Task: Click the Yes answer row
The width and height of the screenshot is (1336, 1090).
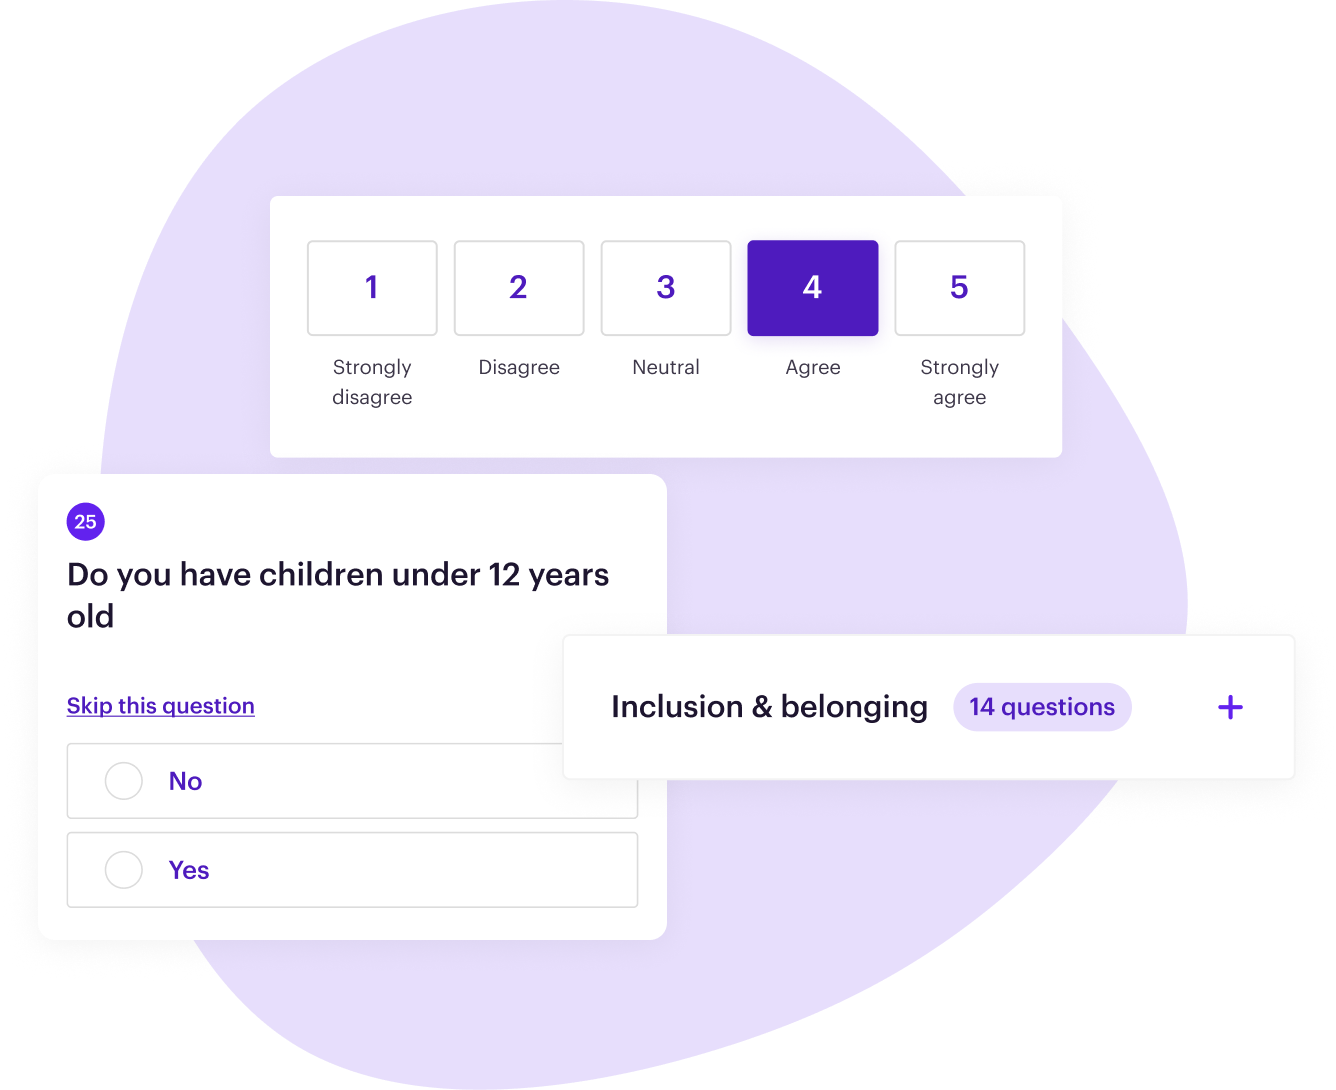Action: point(352,870)
